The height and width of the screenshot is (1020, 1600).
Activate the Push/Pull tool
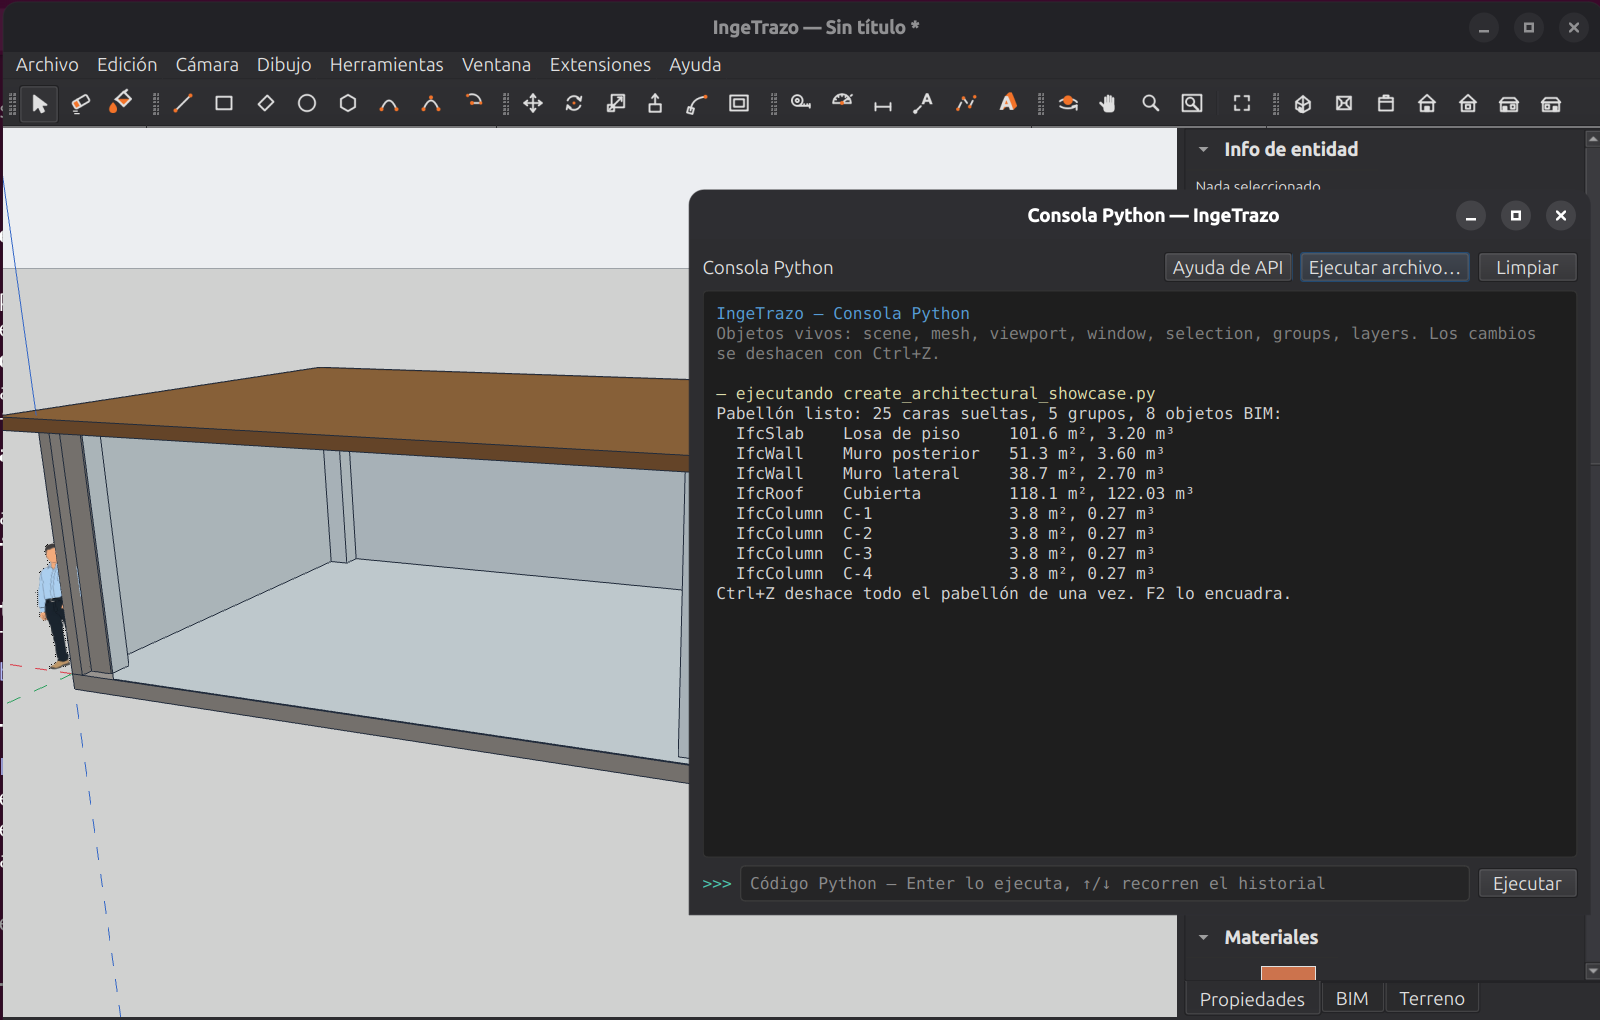655,104
